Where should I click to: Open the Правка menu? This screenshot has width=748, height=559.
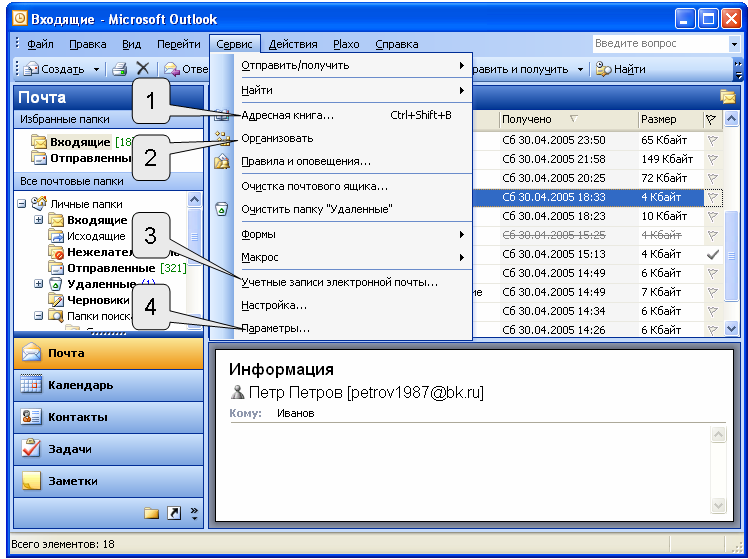pyautogui.click(x=88, y=44)
